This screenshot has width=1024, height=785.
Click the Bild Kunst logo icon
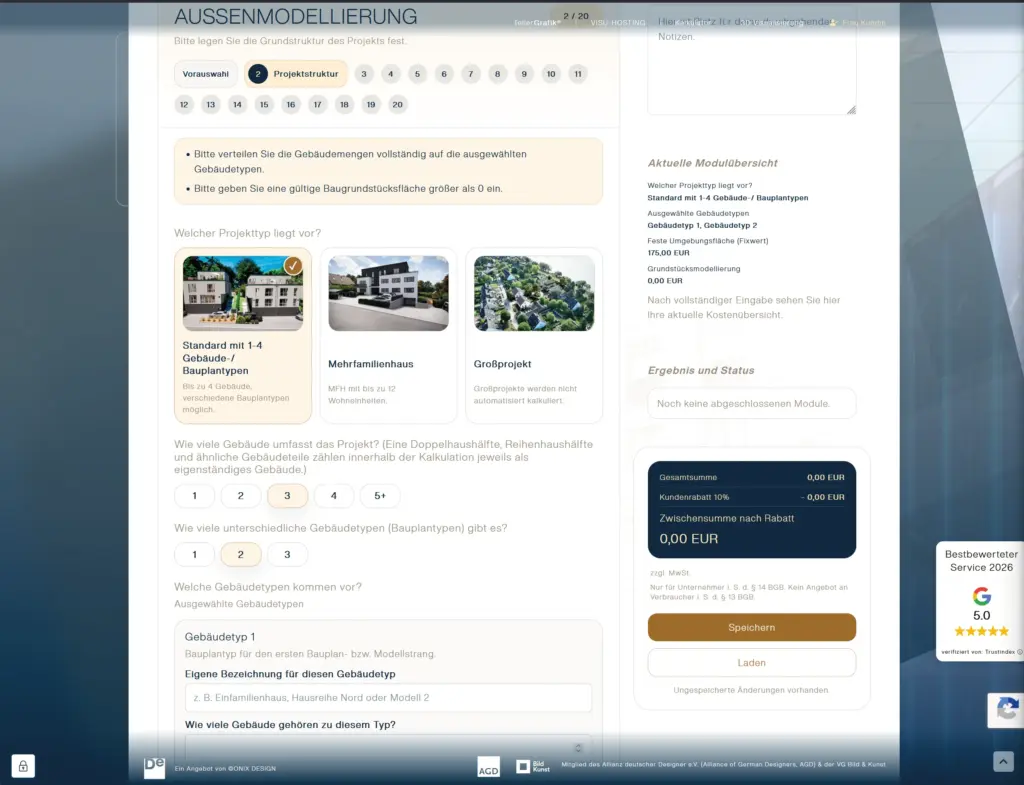pyautogui.click(x=532, y=767)
